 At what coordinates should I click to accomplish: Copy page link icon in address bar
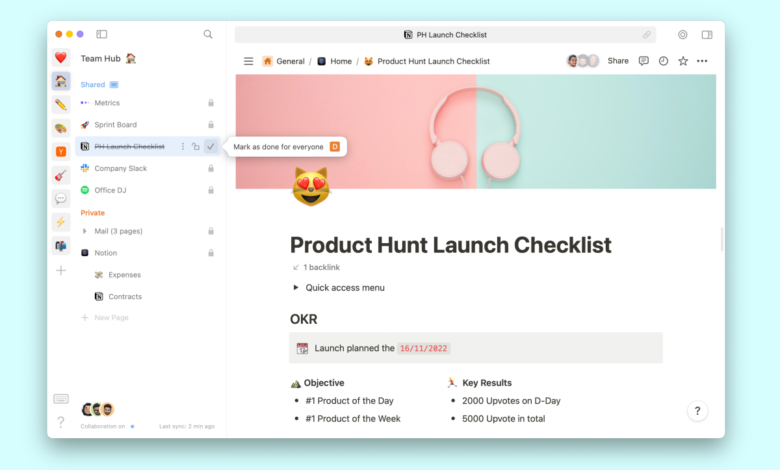pos(646,35)
